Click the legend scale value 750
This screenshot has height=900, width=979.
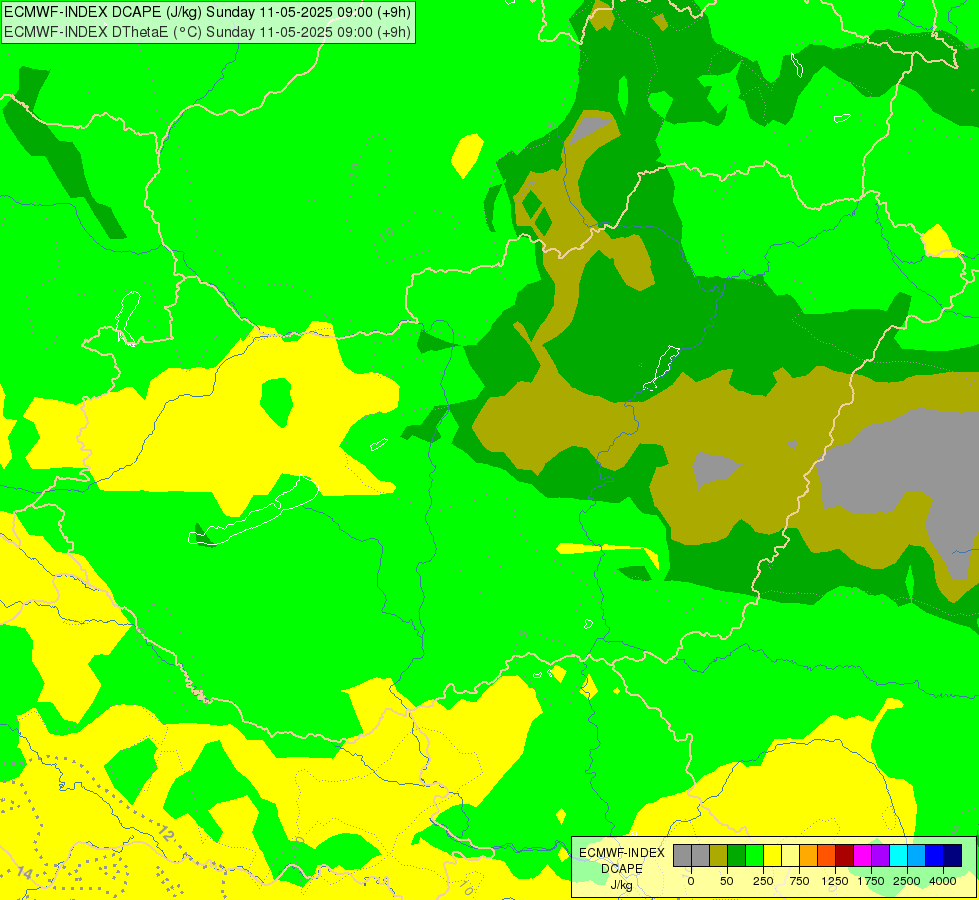coord(799,881)
